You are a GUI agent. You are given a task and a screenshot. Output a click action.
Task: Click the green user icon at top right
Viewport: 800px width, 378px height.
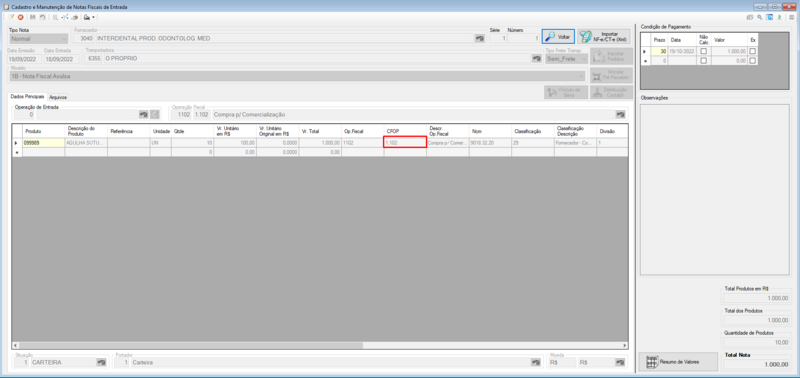tap(779, 17)
